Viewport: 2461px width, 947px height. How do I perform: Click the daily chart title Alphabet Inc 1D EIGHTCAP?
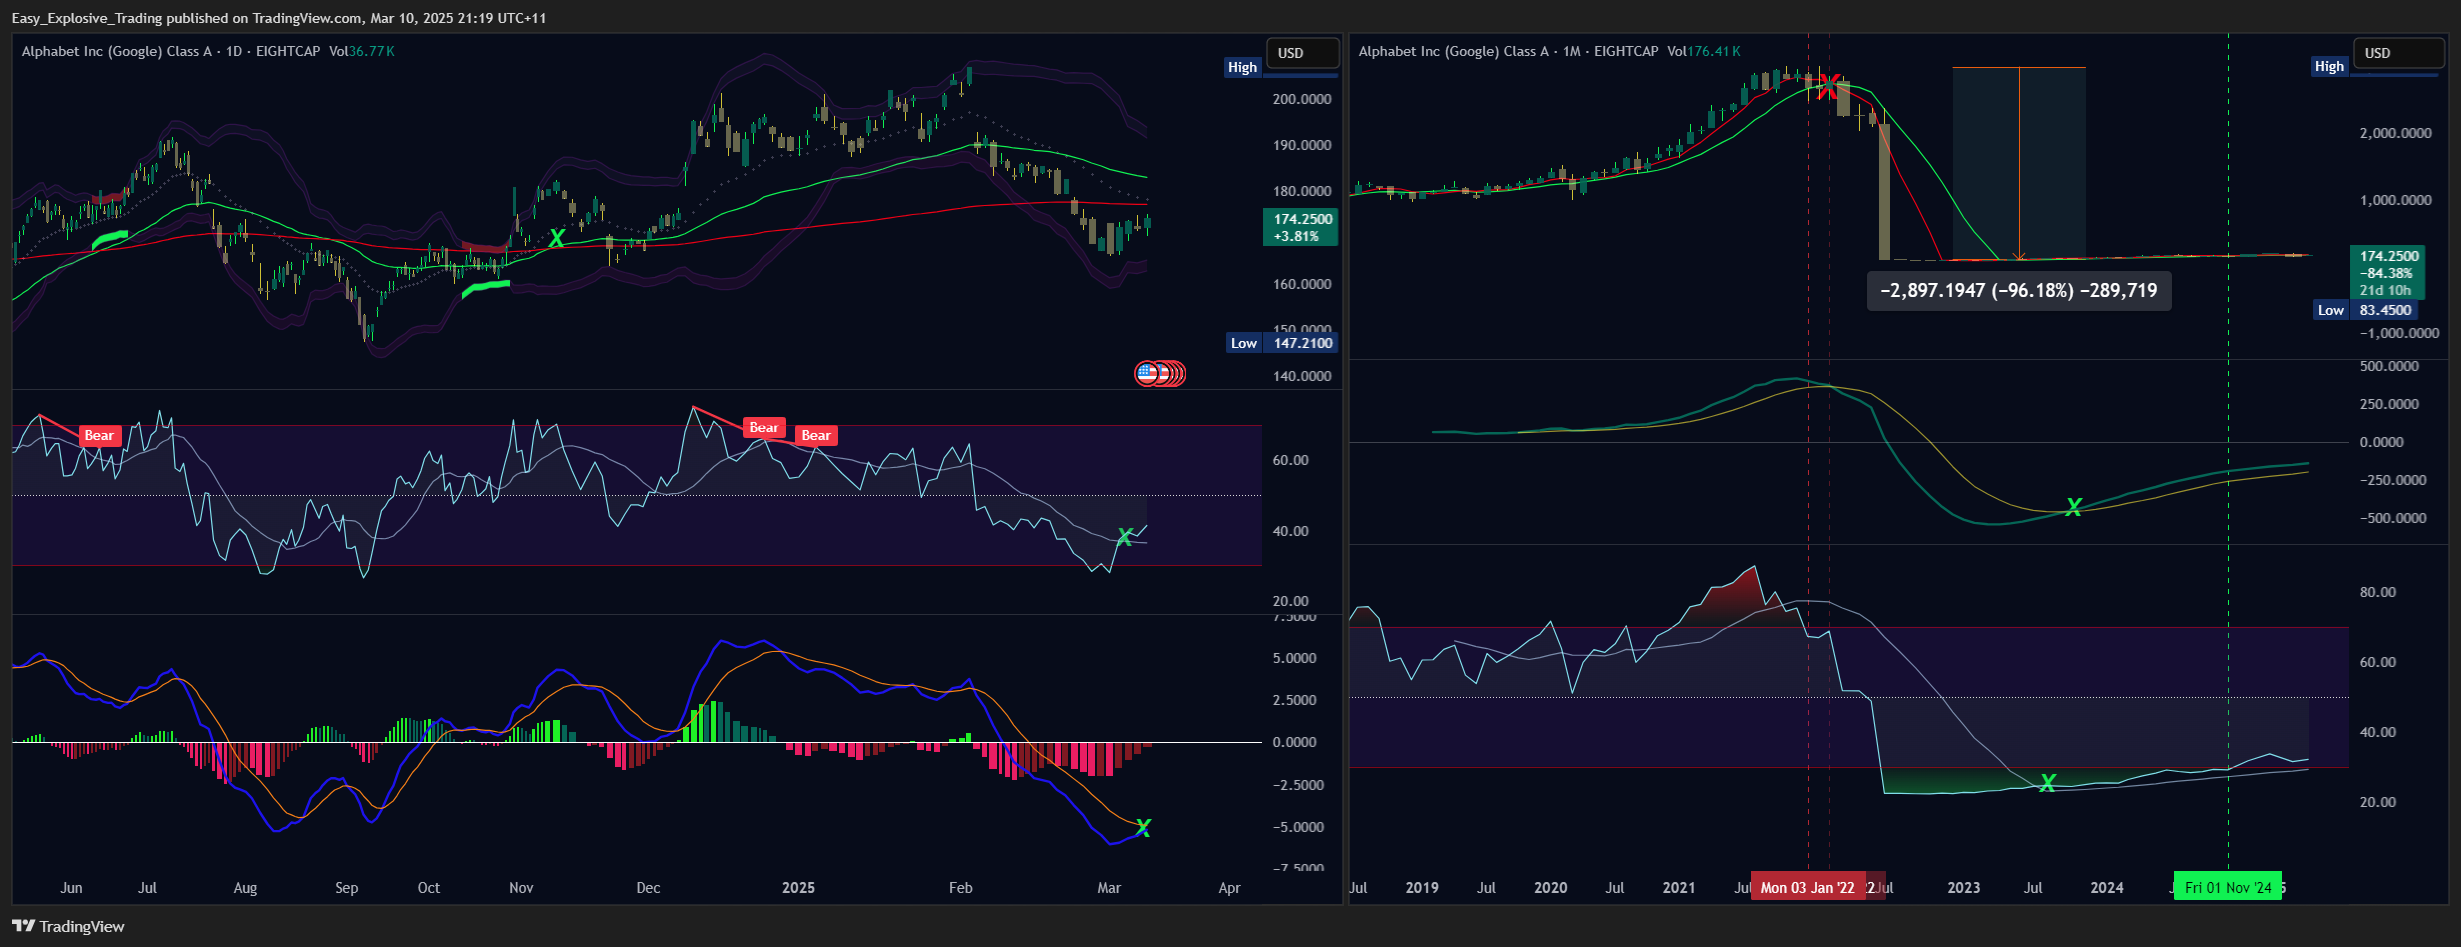171,51
